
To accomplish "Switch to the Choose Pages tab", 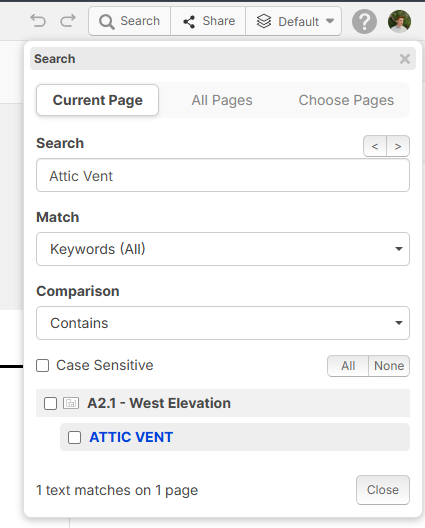I will click(346, 100).
